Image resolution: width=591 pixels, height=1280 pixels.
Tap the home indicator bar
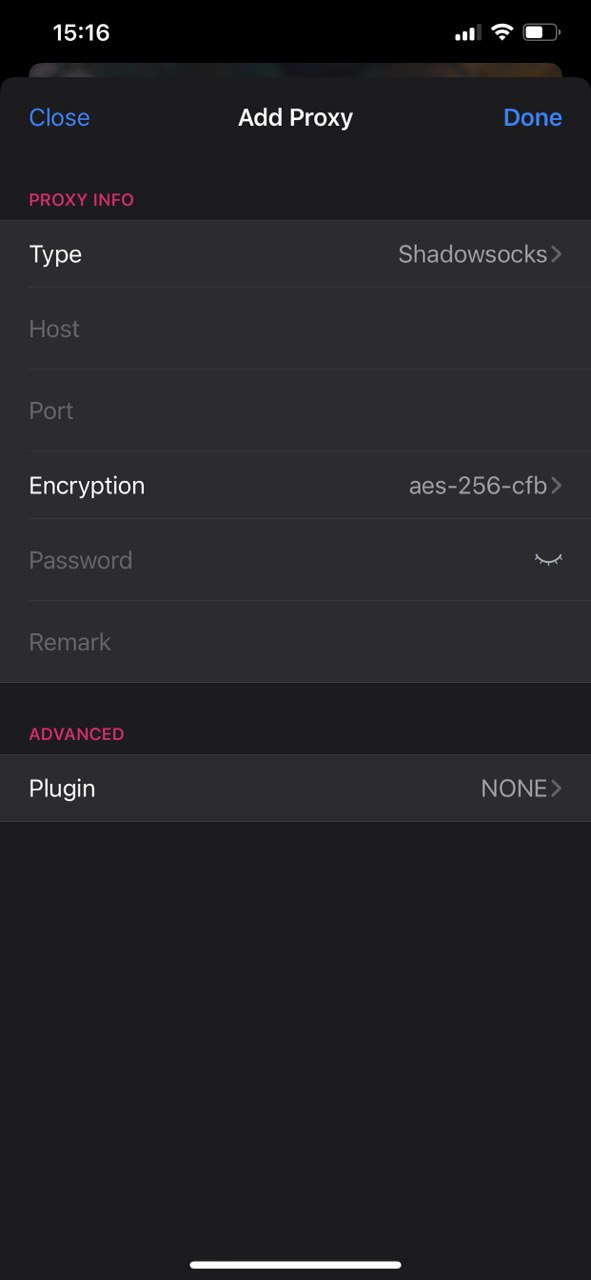295,1265
